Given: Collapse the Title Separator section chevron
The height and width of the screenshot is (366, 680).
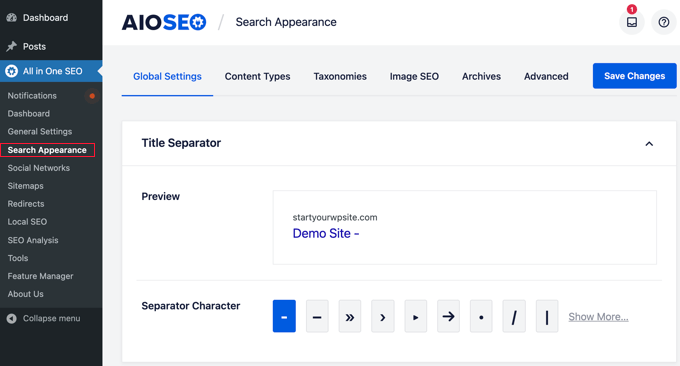Looking at the screenshot, I should click(x=649, y=144).
